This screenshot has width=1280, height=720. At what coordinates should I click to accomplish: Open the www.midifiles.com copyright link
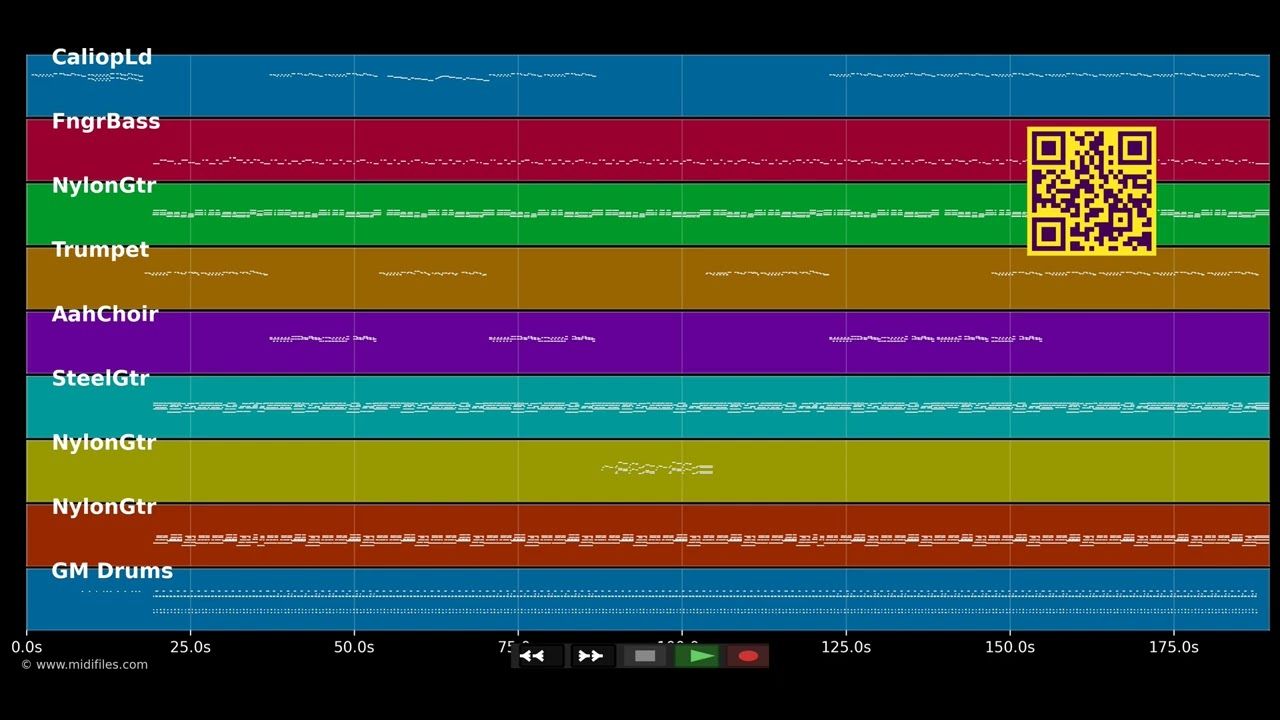click(x=84, y=665)
